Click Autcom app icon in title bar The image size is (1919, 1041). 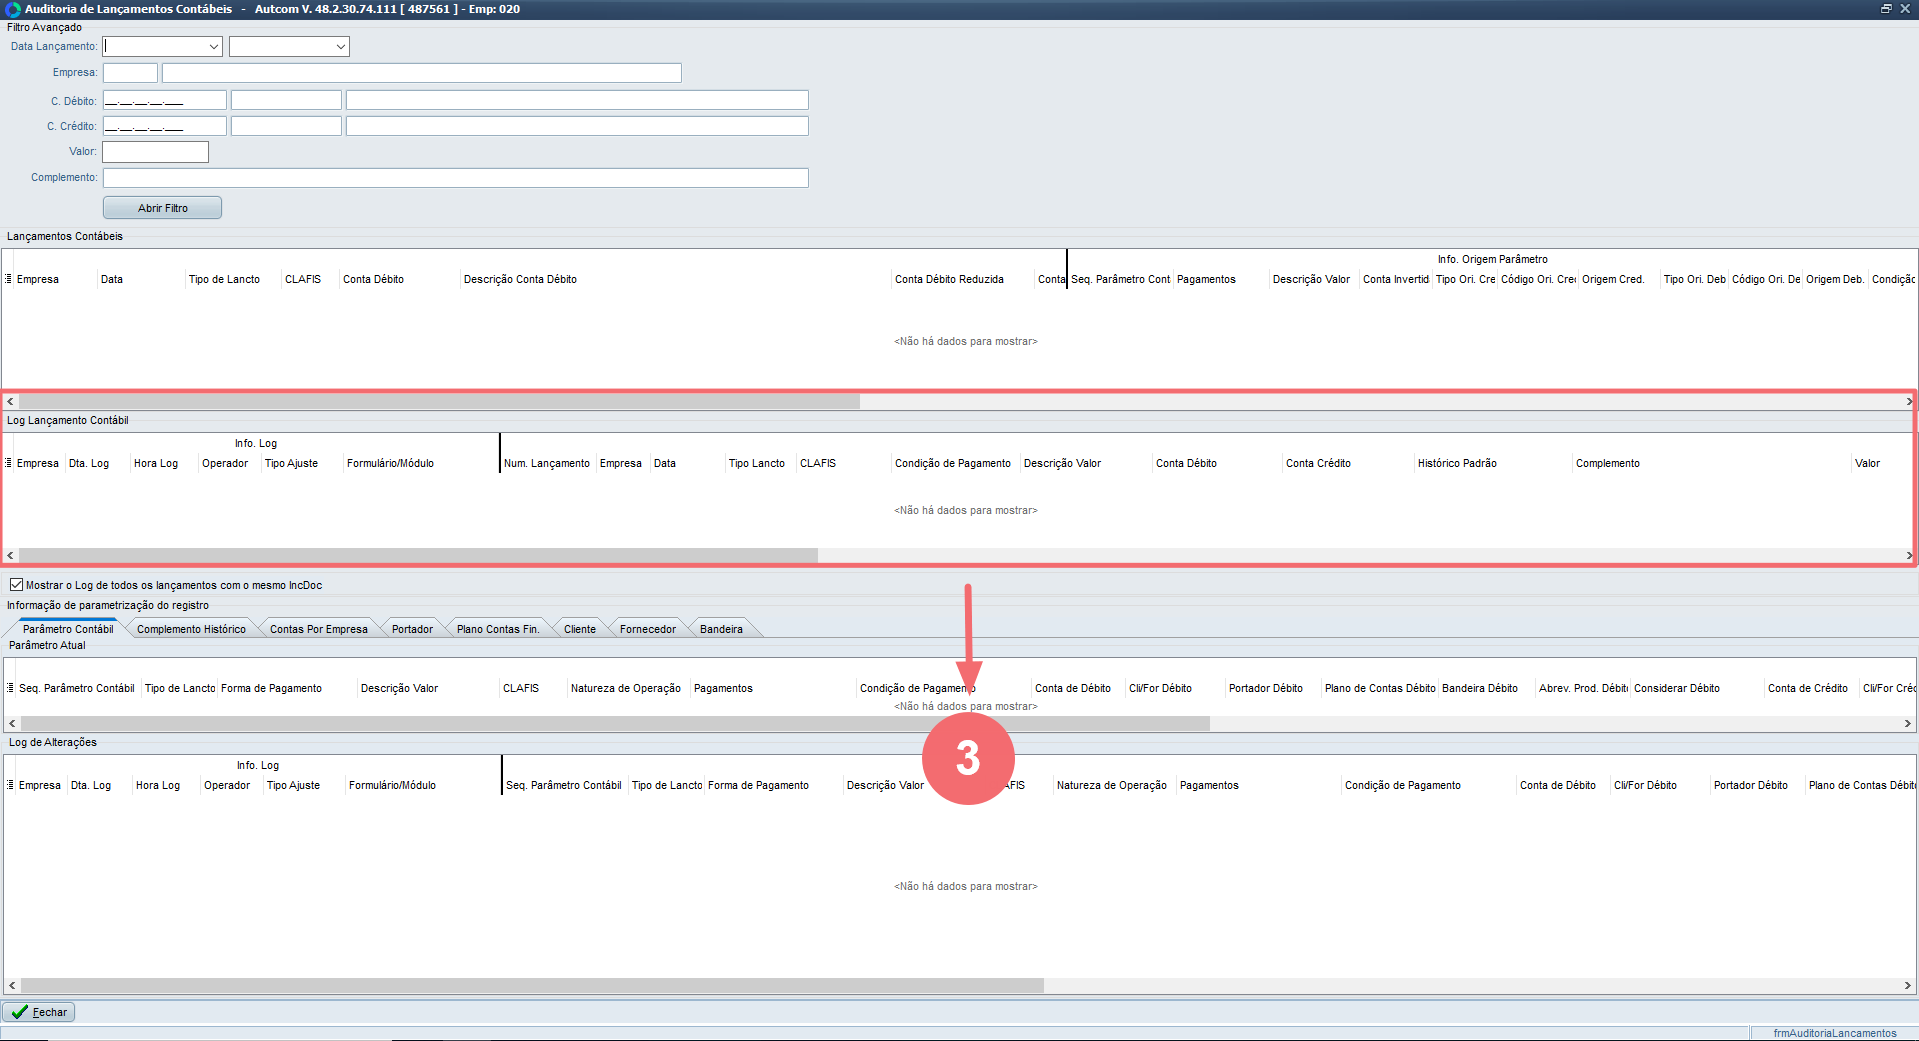12,9
